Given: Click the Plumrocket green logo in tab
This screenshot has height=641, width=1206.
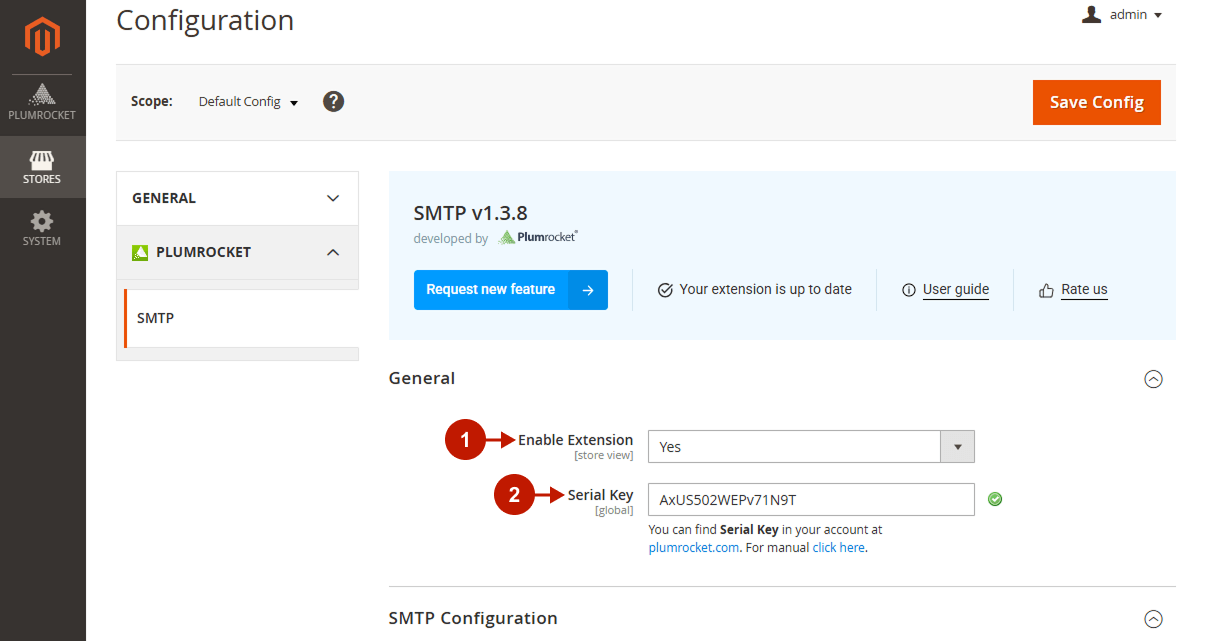Looking at the screenshot, I should click(140, 253).
